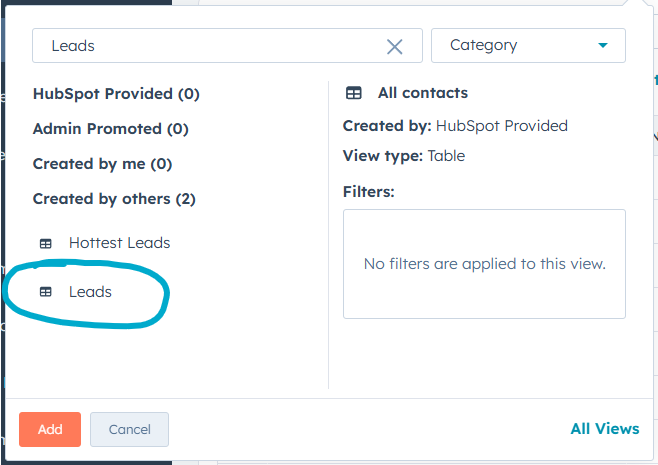
Task: Click the 'View type: Table' text
Action: (x=404, y=156)
